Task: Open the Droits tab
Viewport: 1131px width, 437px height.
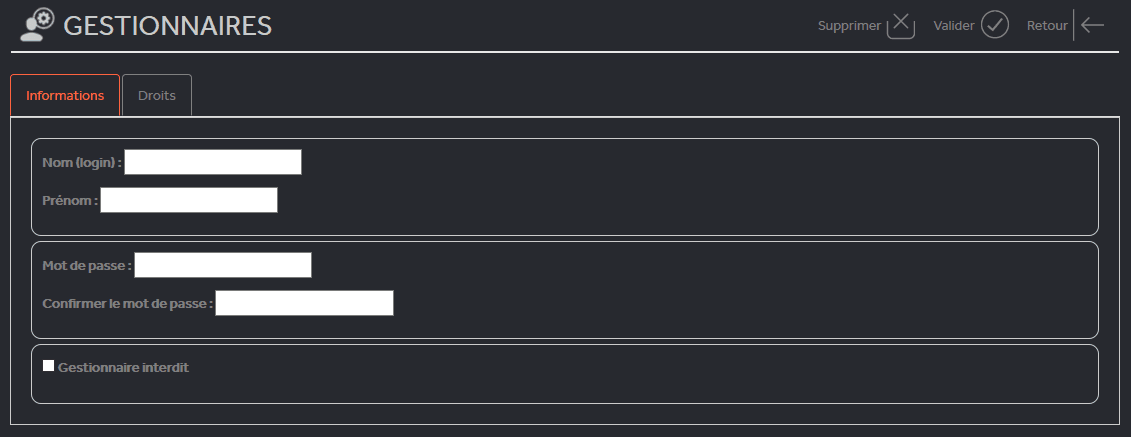Action: [157, 96]
